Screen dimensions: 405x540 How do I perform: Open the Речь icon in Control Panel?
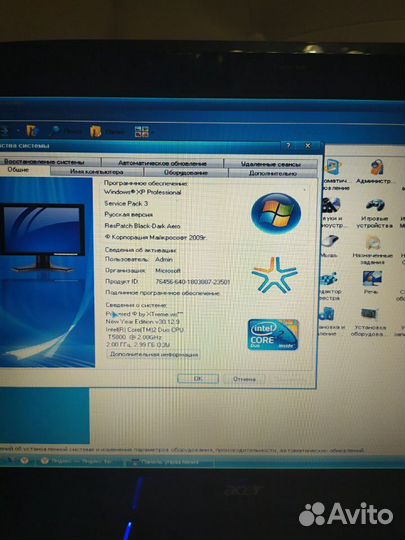[x=372, y=279]
